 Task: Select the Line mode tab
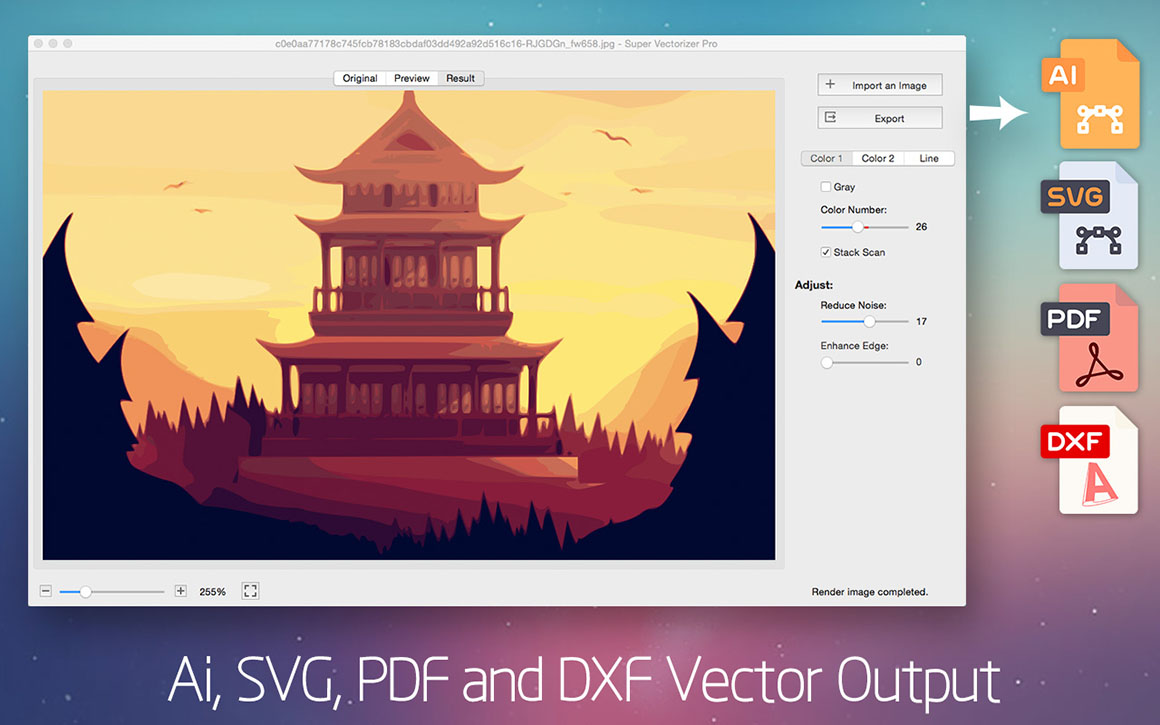click(929, 158)
